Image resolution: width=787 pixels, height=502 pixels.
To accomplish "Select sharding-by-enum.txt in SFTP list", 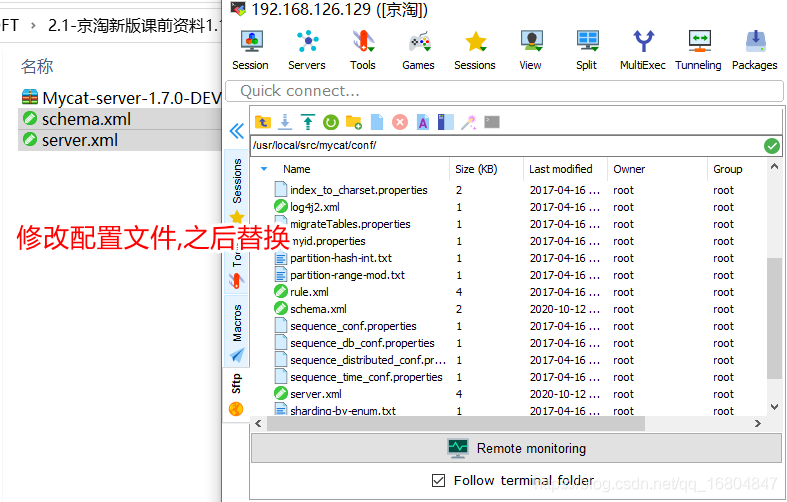I will pyautogui.click(x=343, y=411).
